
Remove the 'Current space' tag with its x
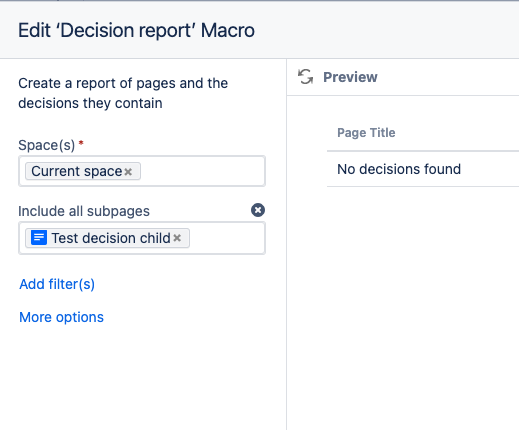pos(128,172)
